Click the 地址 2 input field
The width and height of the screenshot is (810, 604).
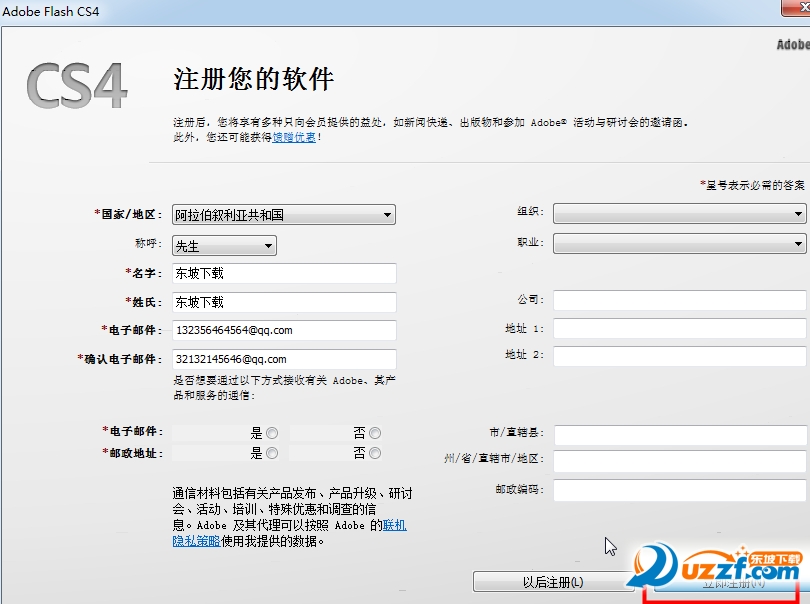pos(680,357)
